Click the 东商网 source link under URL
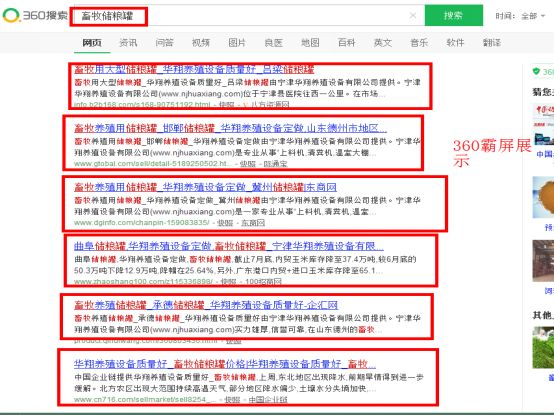This screenshot has height=415, width=554. pyautogui.click(x=253, y=223)
